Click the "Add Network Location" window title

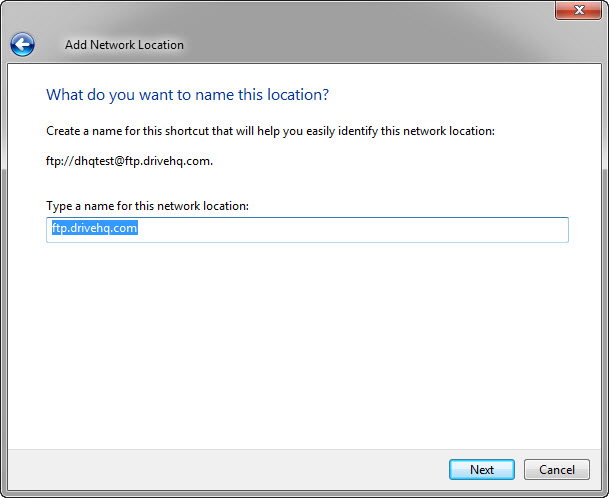pos(124,45)
